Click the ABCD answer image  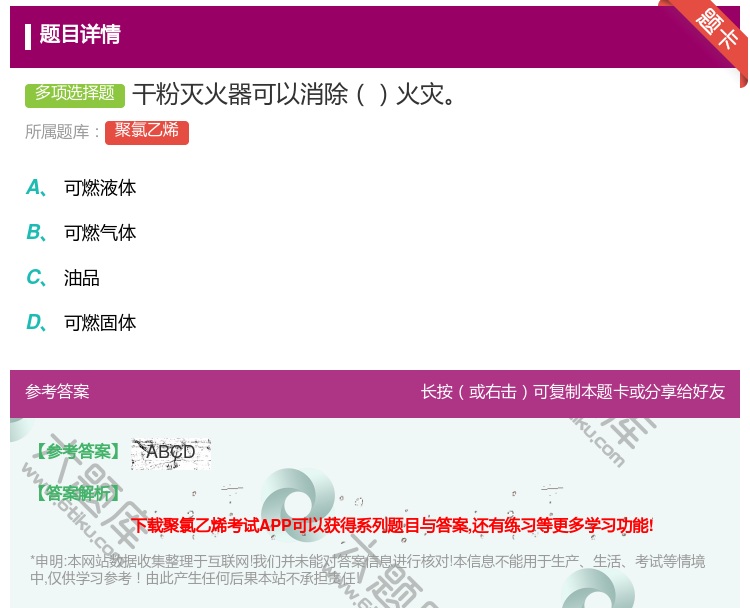(171, 453)
